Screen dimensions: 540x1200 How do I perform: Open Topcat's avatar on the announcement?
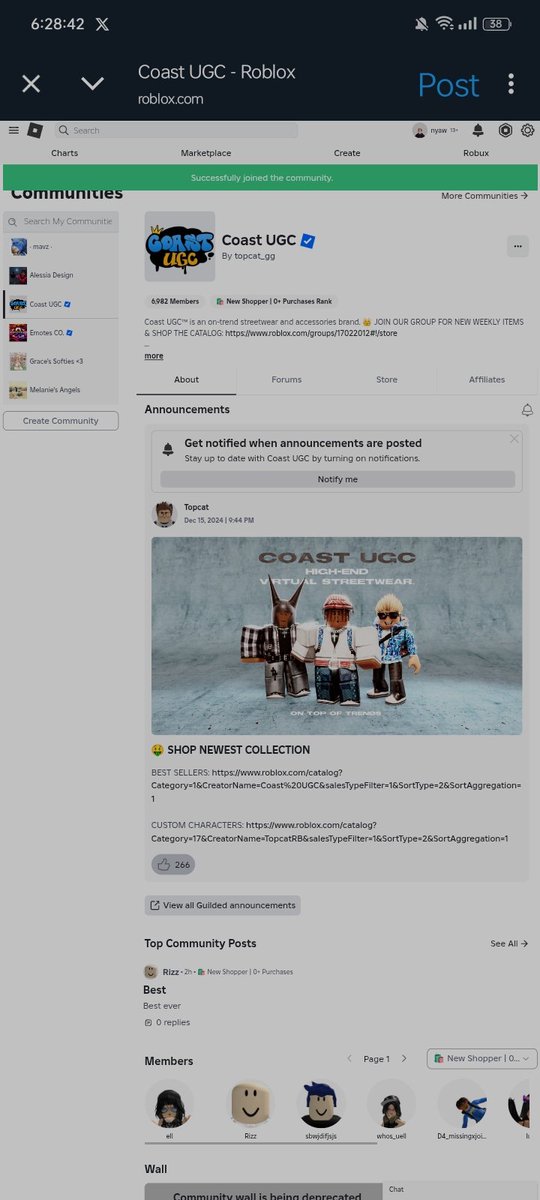click(x=164, y=514)
